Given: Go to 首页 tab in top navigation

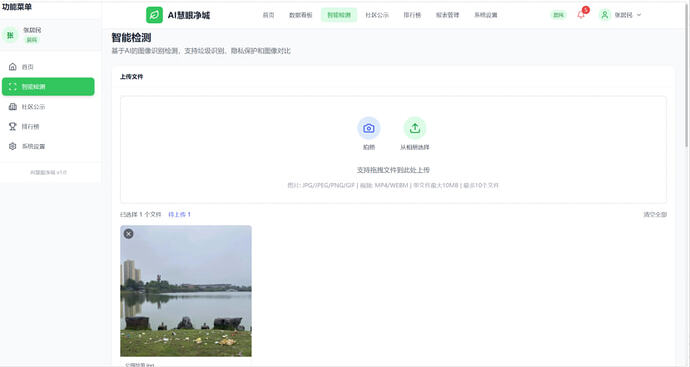Looking at the screenshot, I should pos(268,15).
